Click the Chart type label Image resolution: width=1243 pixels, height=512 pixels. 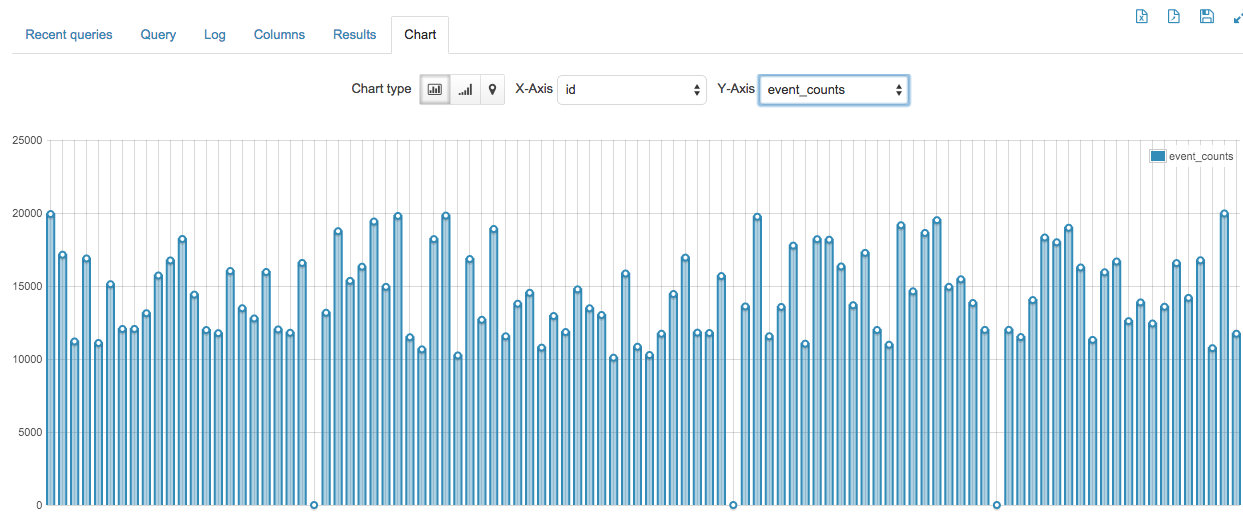[381, 89]
